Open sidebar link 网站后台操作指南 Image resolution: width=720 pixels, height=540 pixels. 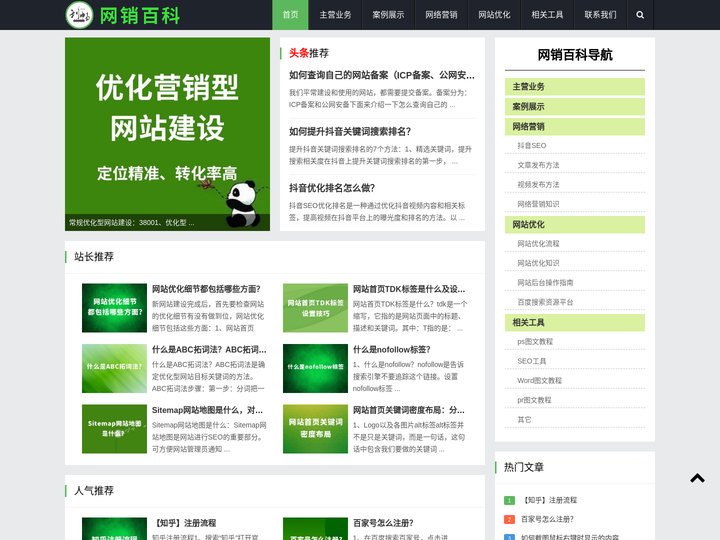[545, 282]
